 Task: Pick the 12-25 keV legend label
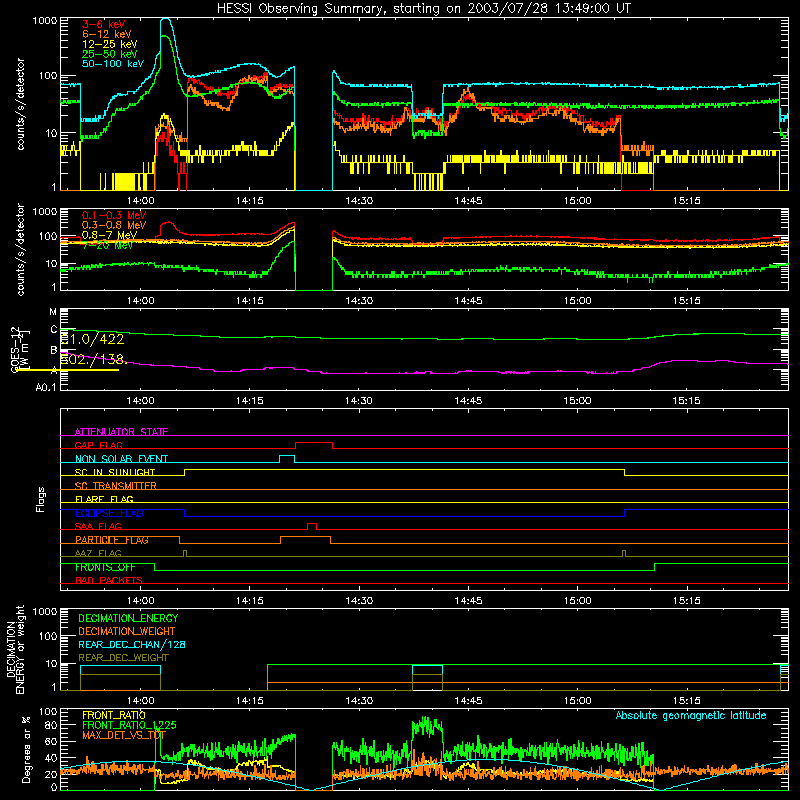point(110,44)
